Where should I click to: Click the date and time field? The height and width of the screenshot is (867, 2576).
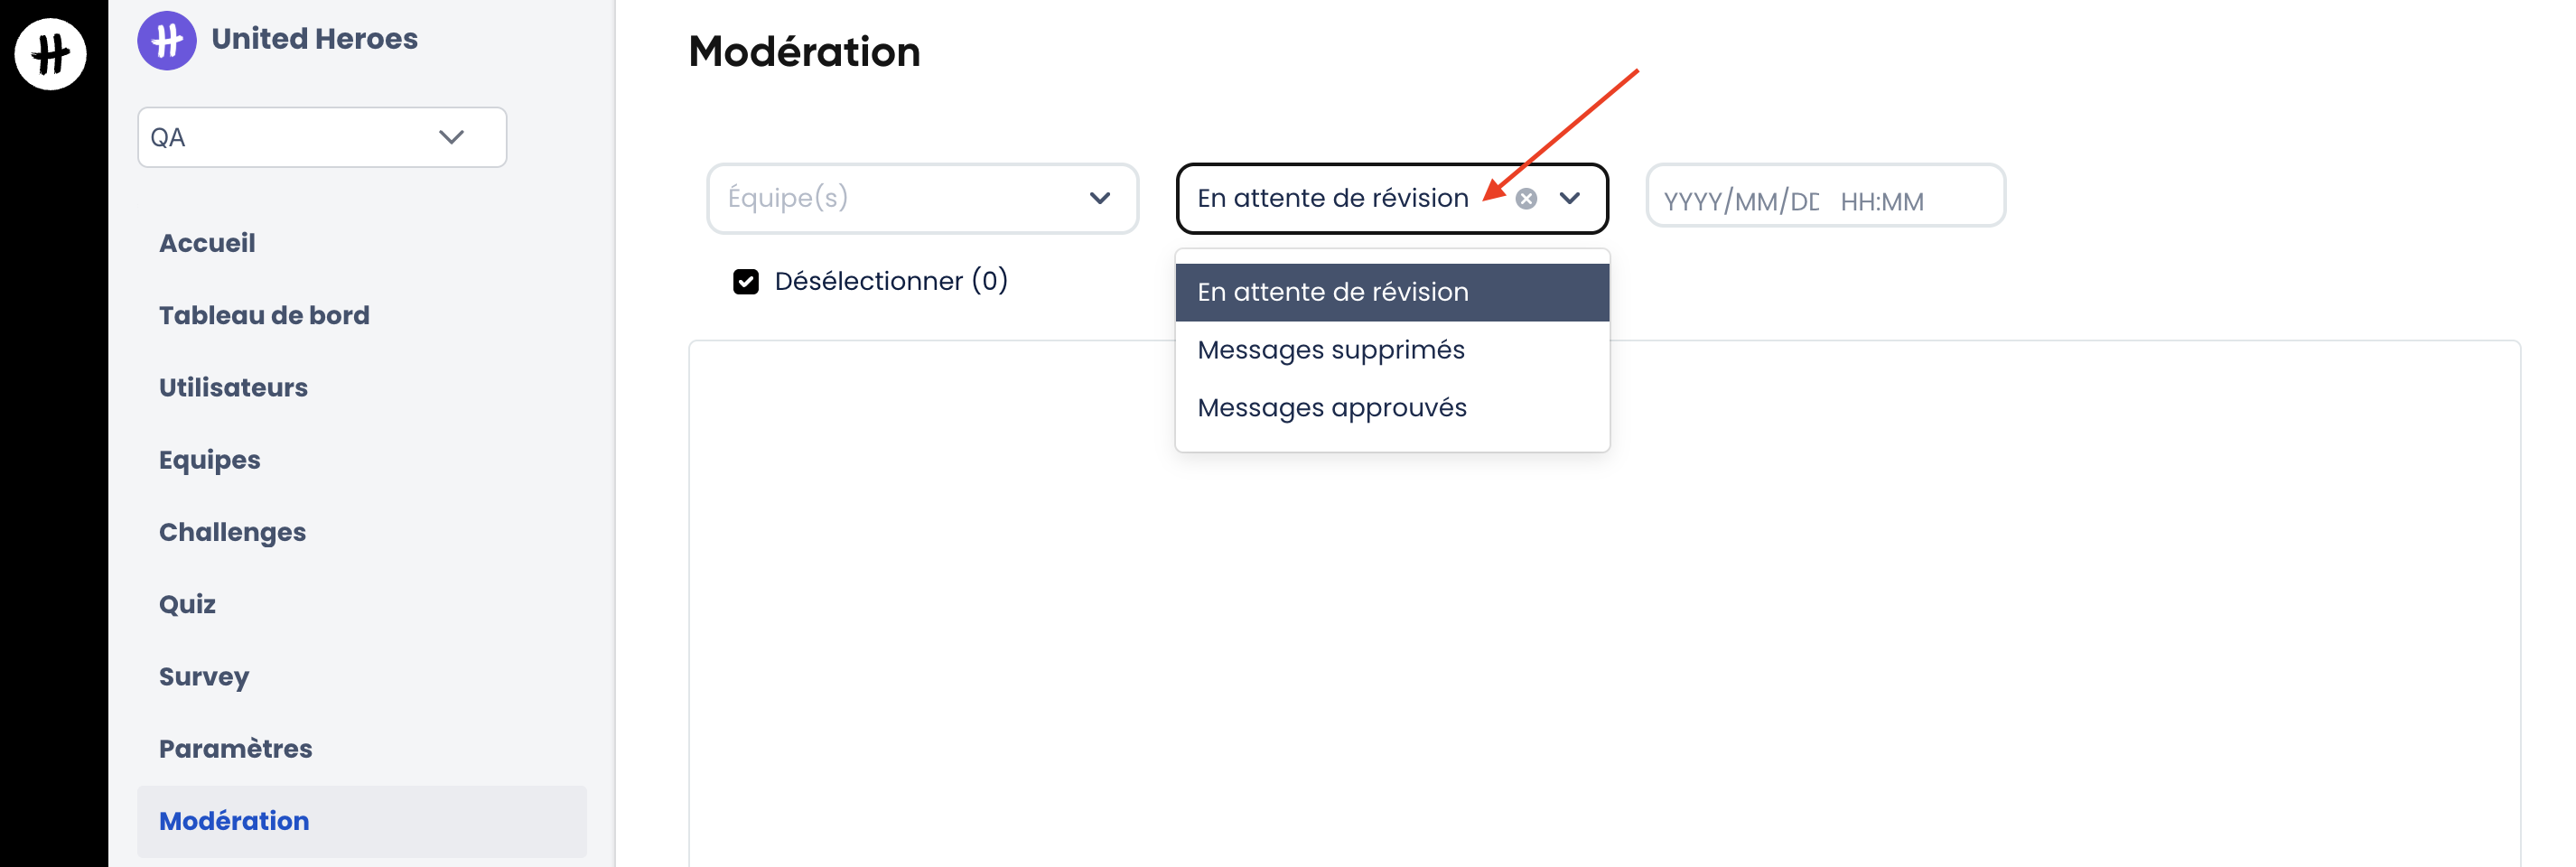tap(1824, 200)
